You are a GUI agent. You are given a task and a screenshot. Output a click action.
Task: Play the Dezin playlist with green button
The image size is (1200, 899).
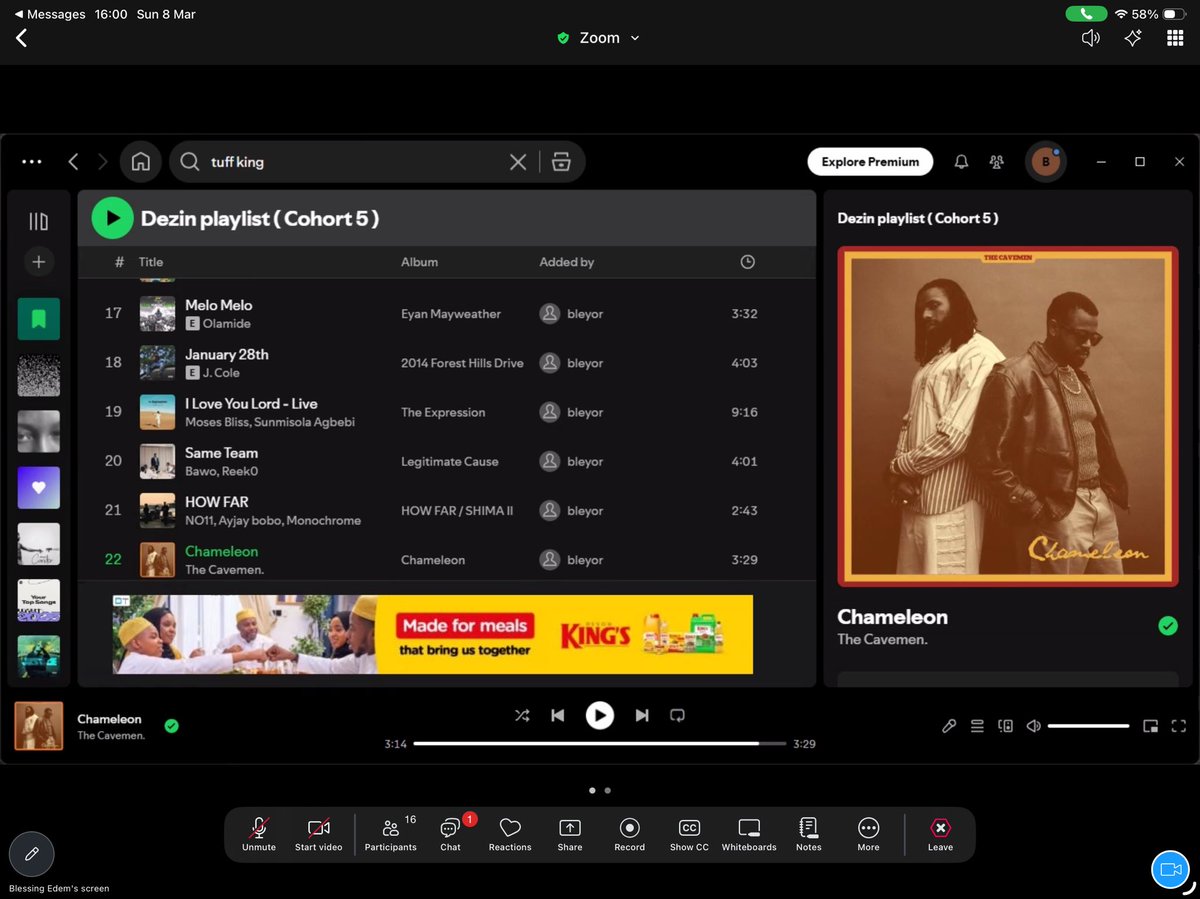(x=112, y=218)
